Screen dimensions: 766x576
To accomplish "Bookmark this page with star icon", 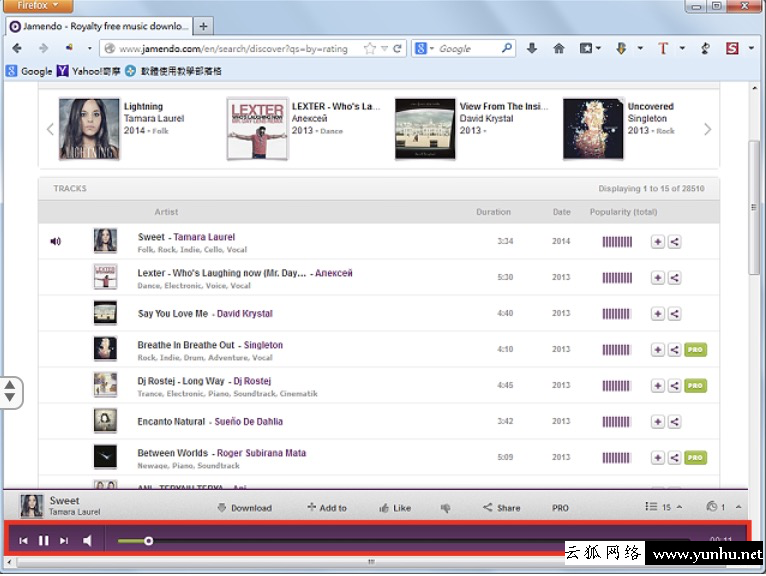I will click(370, 48).
